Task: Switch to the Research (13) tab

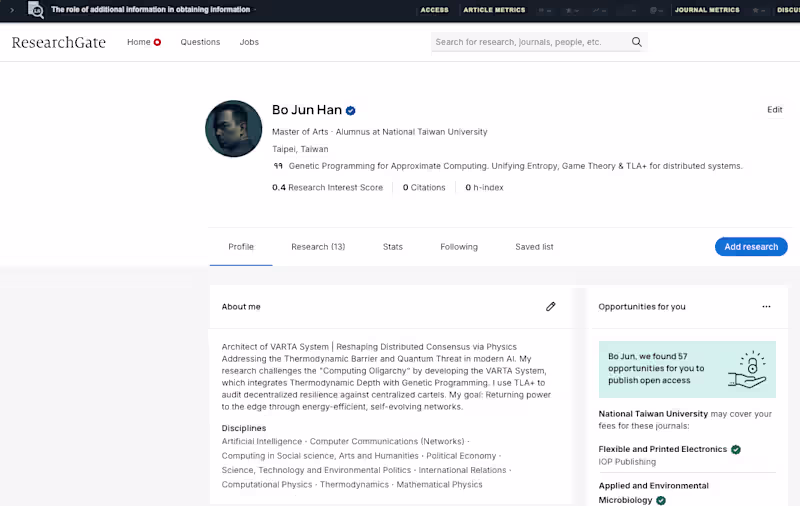Action: (x=318, y=247)
